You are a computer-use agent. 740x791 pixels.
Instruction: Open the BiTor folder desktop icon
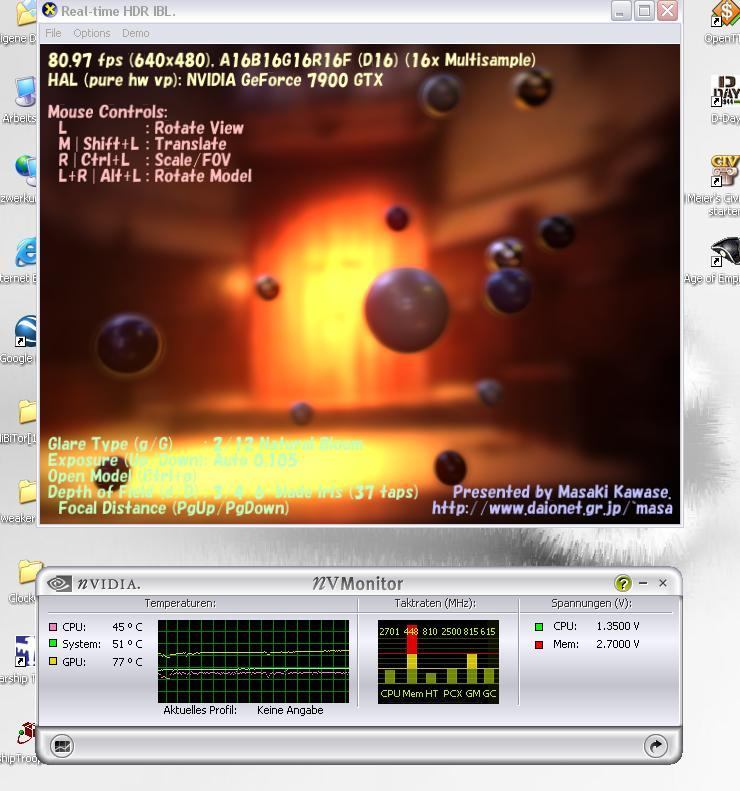tap(27, 411)
